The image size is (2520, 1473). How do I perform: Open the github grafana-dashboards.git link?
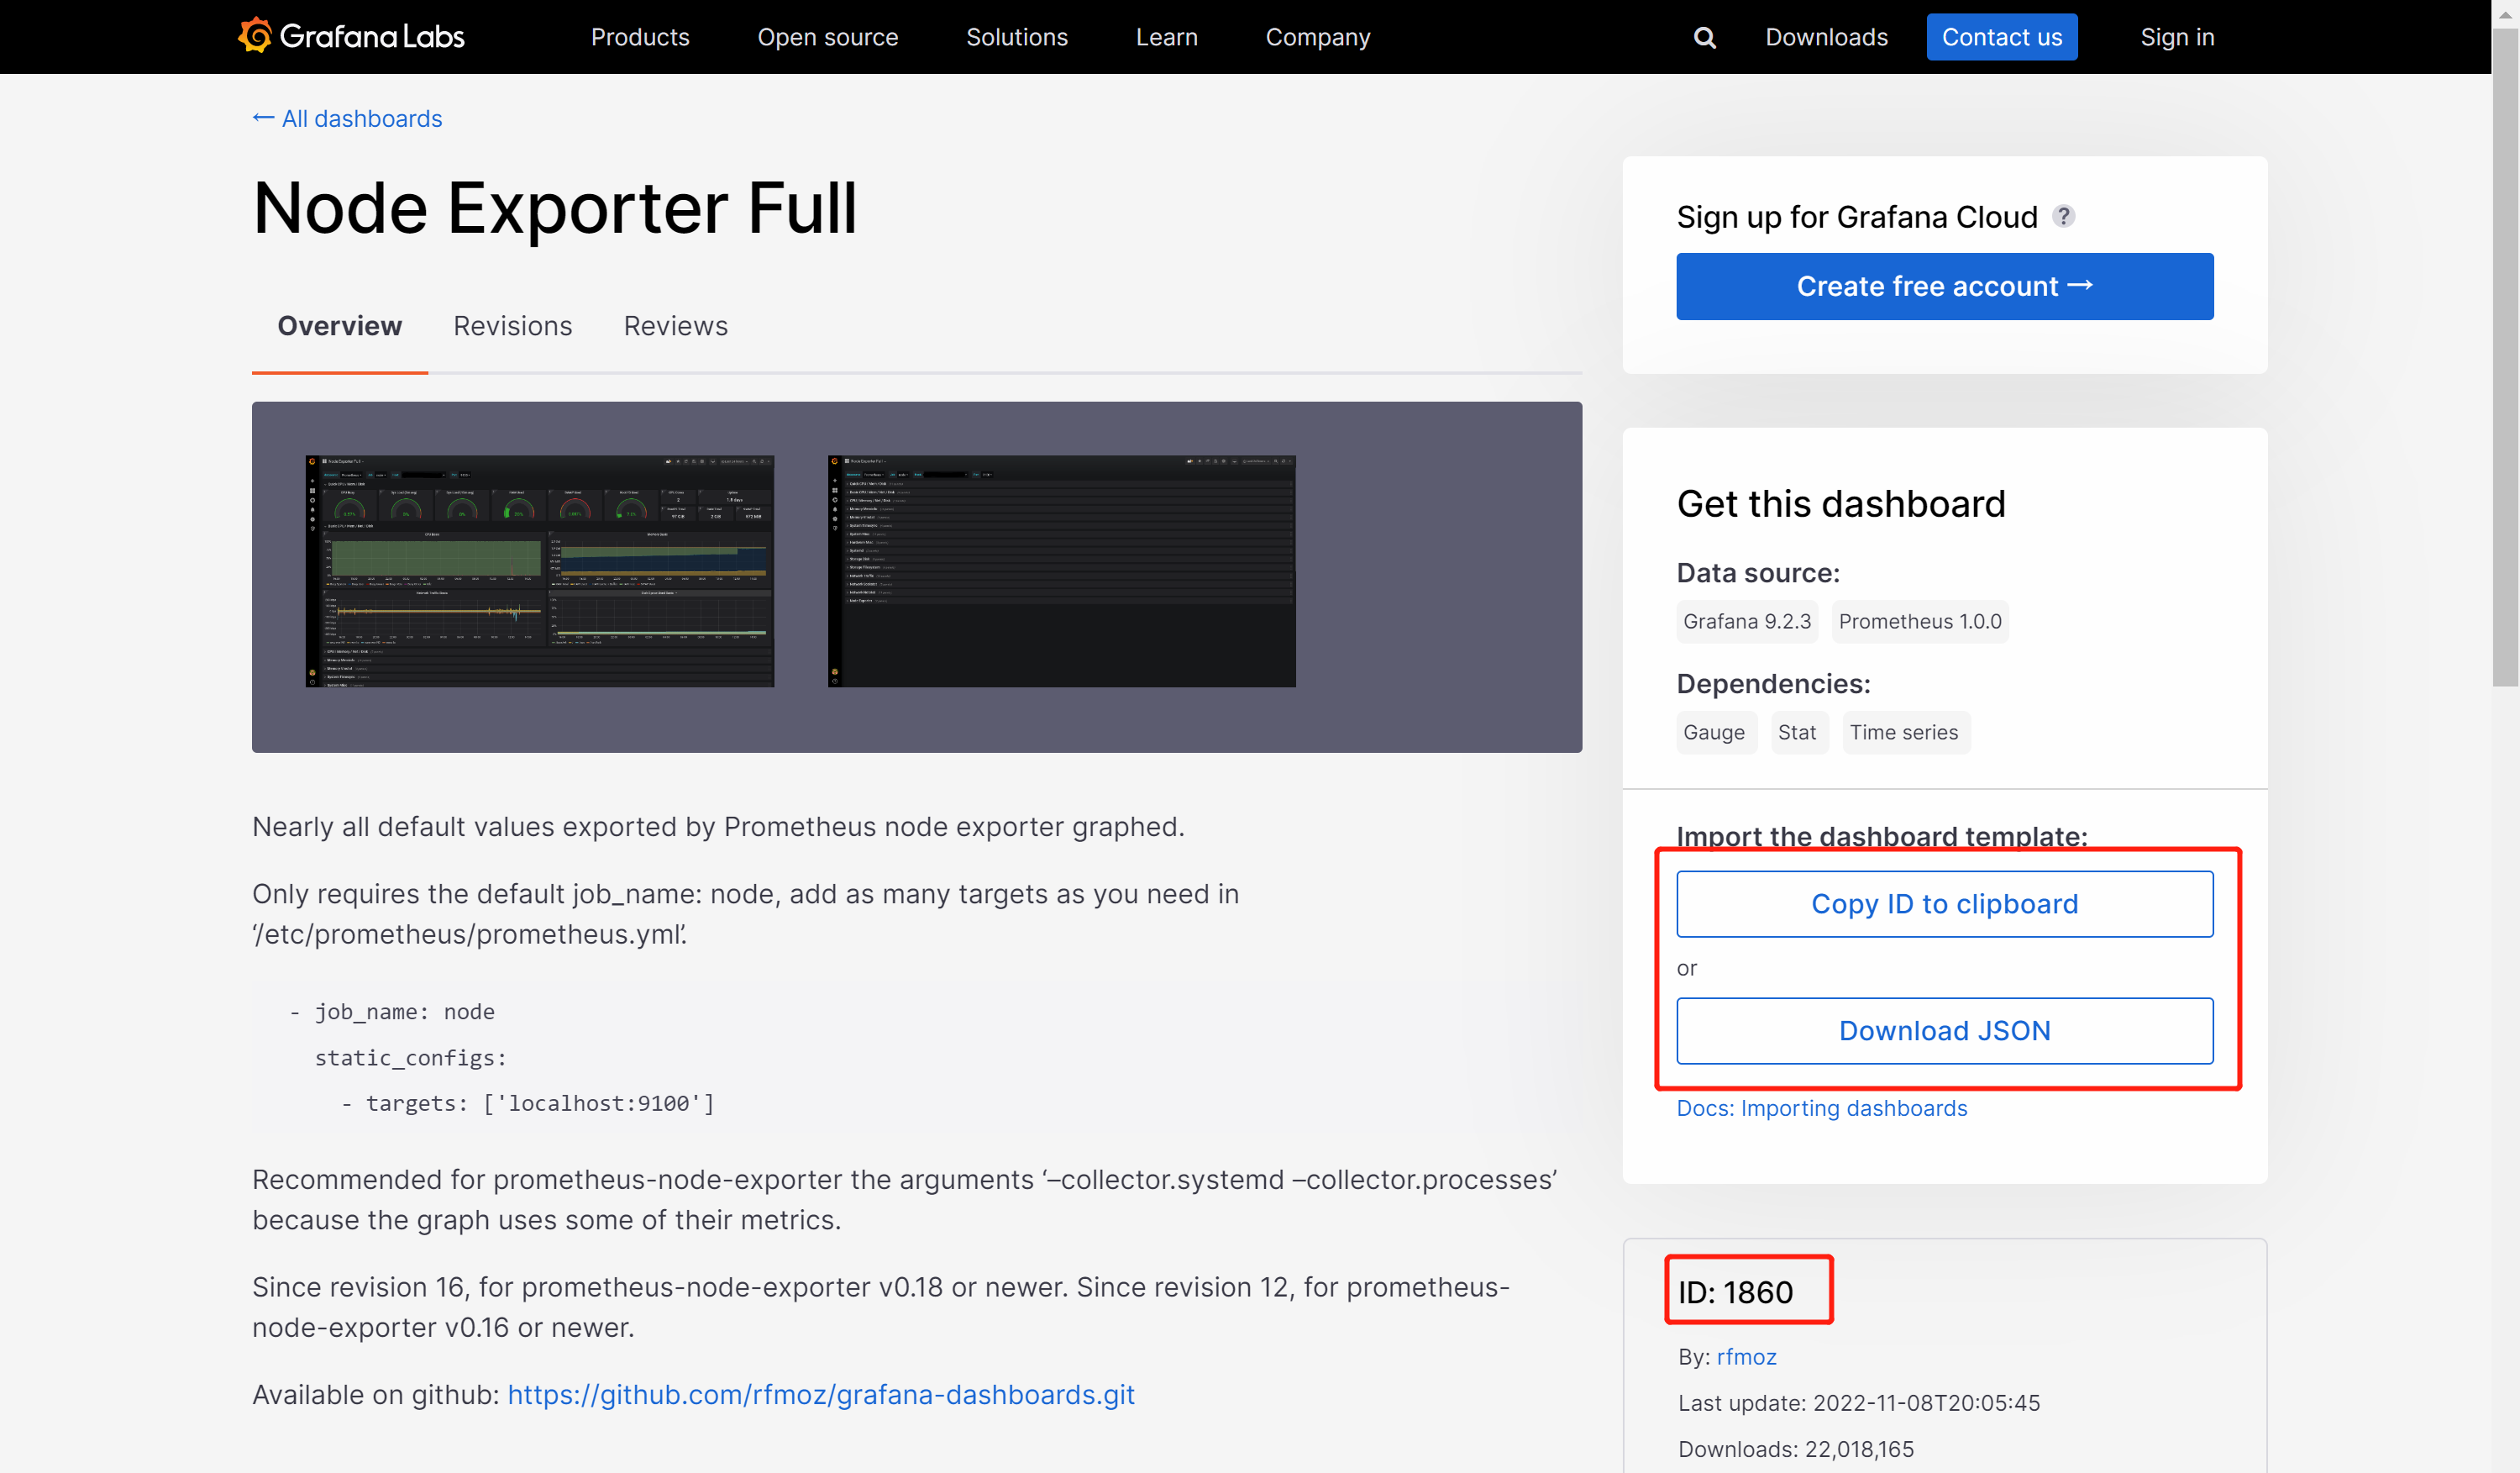point(821,1394)
